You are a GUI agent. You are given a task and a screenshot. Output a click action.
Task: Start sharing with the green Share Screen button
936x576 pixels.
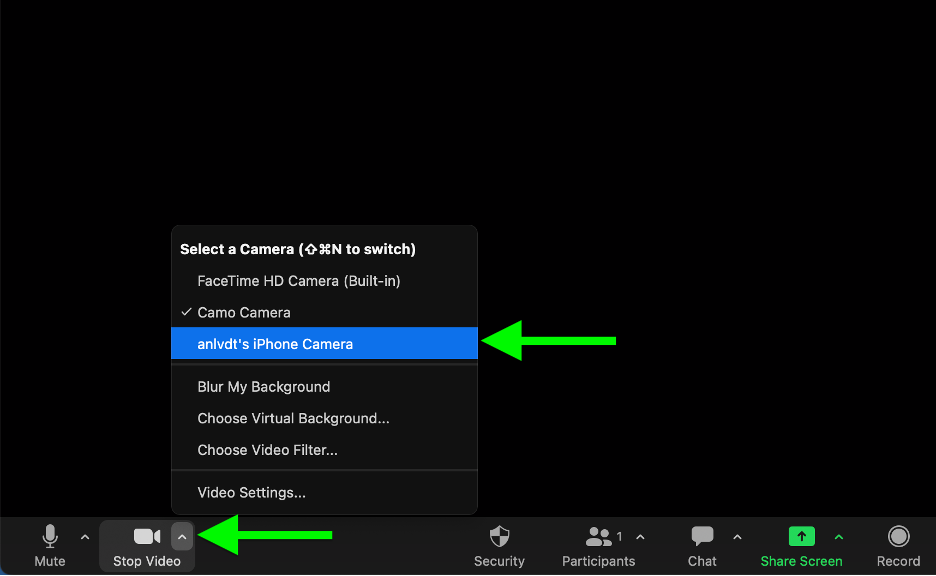click(x=801, y=546)
